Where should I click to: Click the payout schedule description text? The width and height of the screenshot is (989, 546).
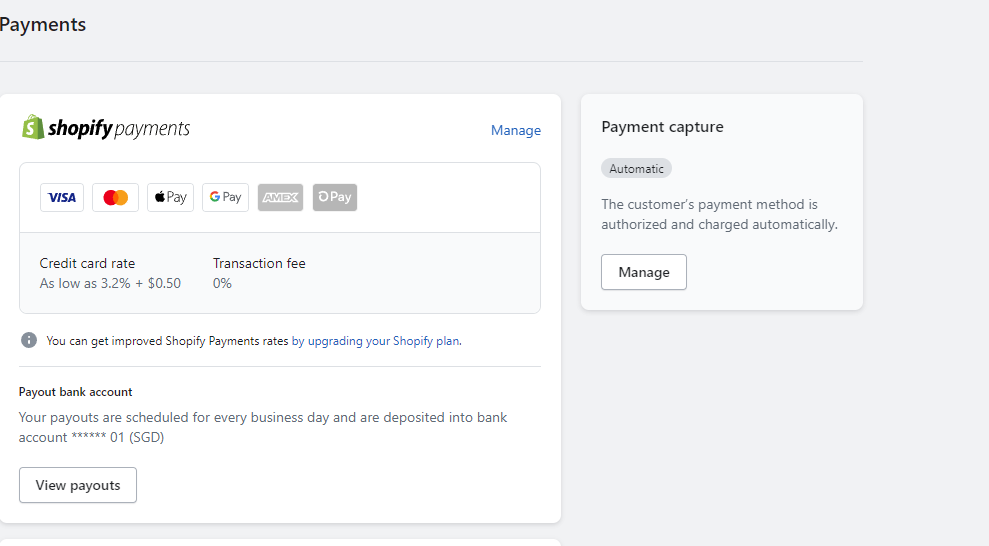coord(263,427)
